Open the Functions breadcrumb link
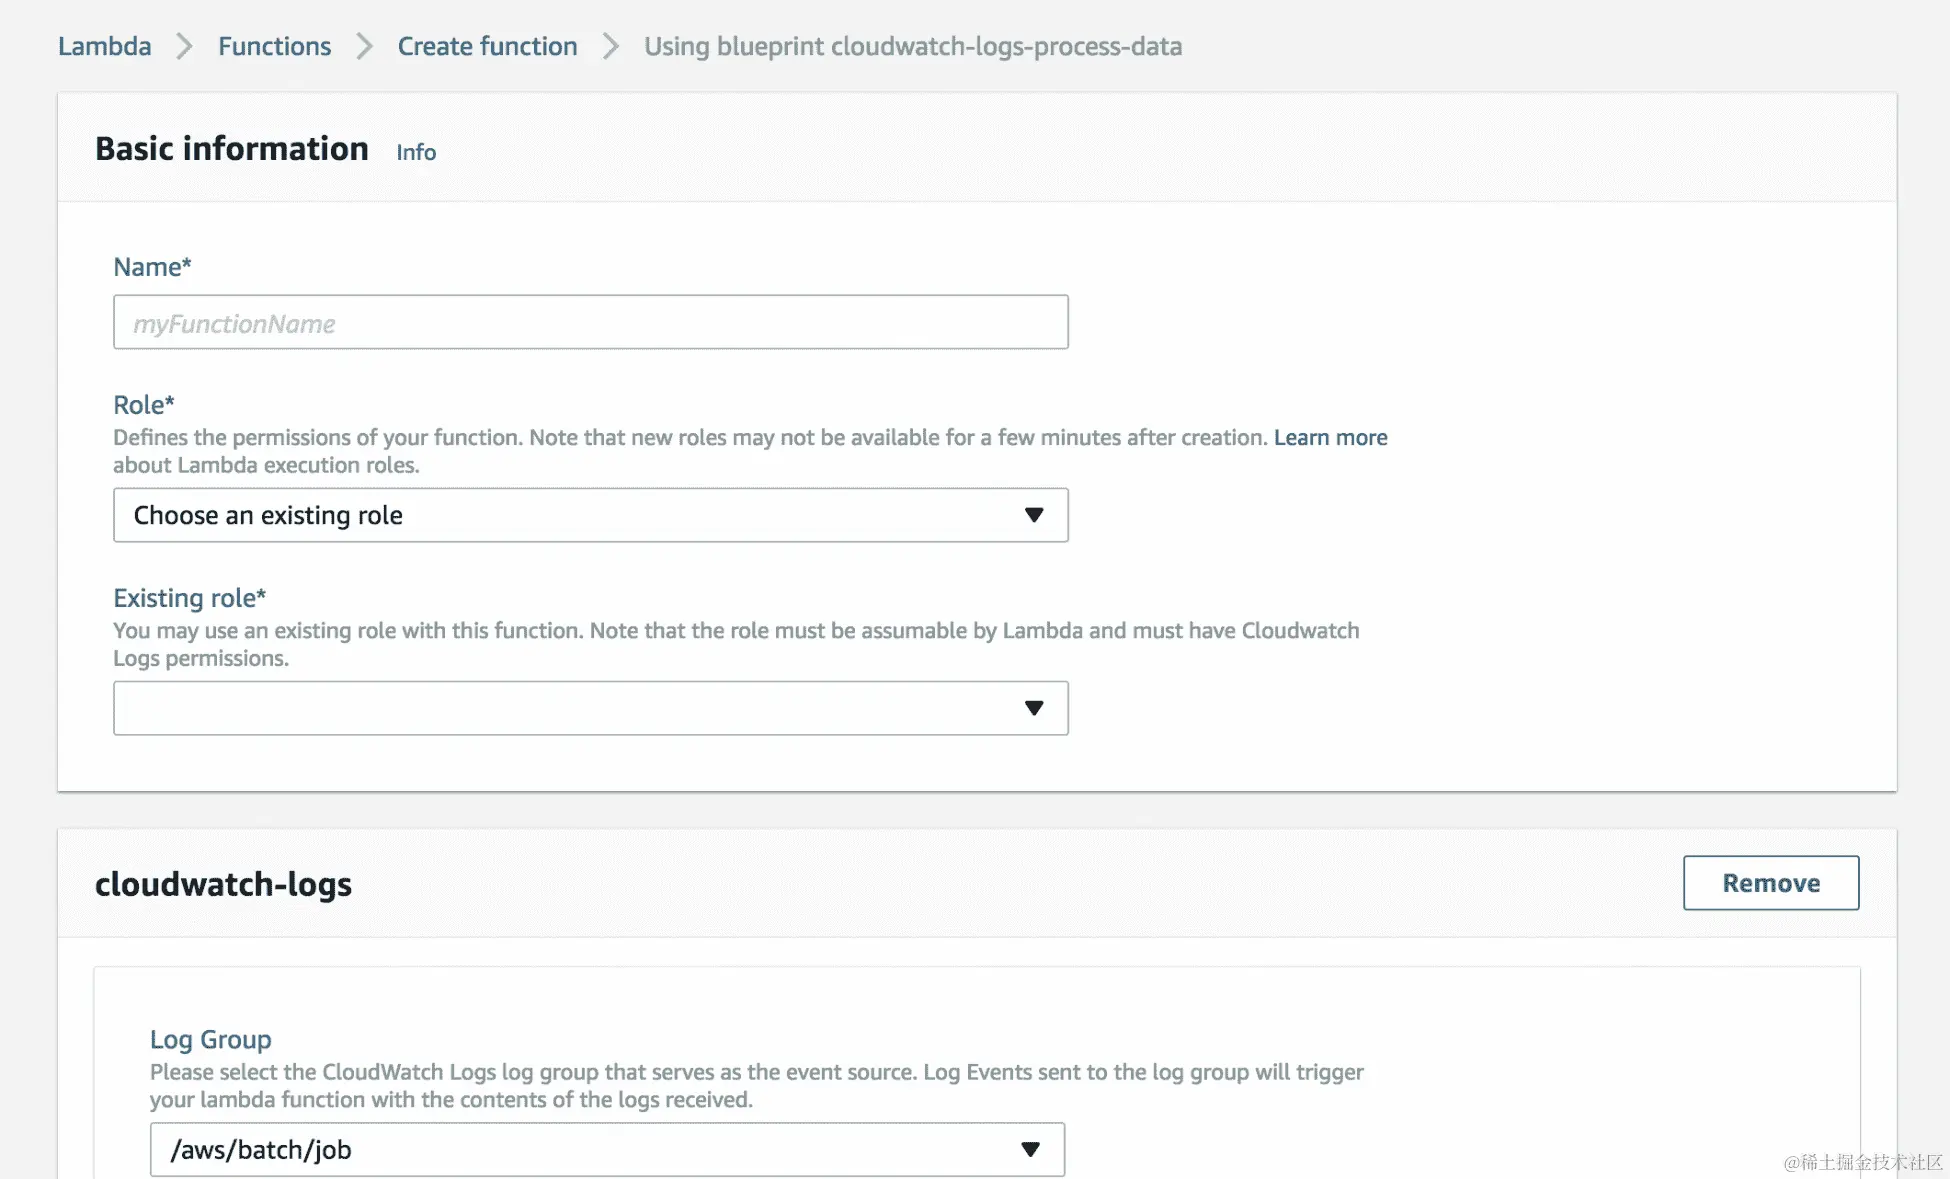This screenshot has width=1950, height=1179. (274, 46)
